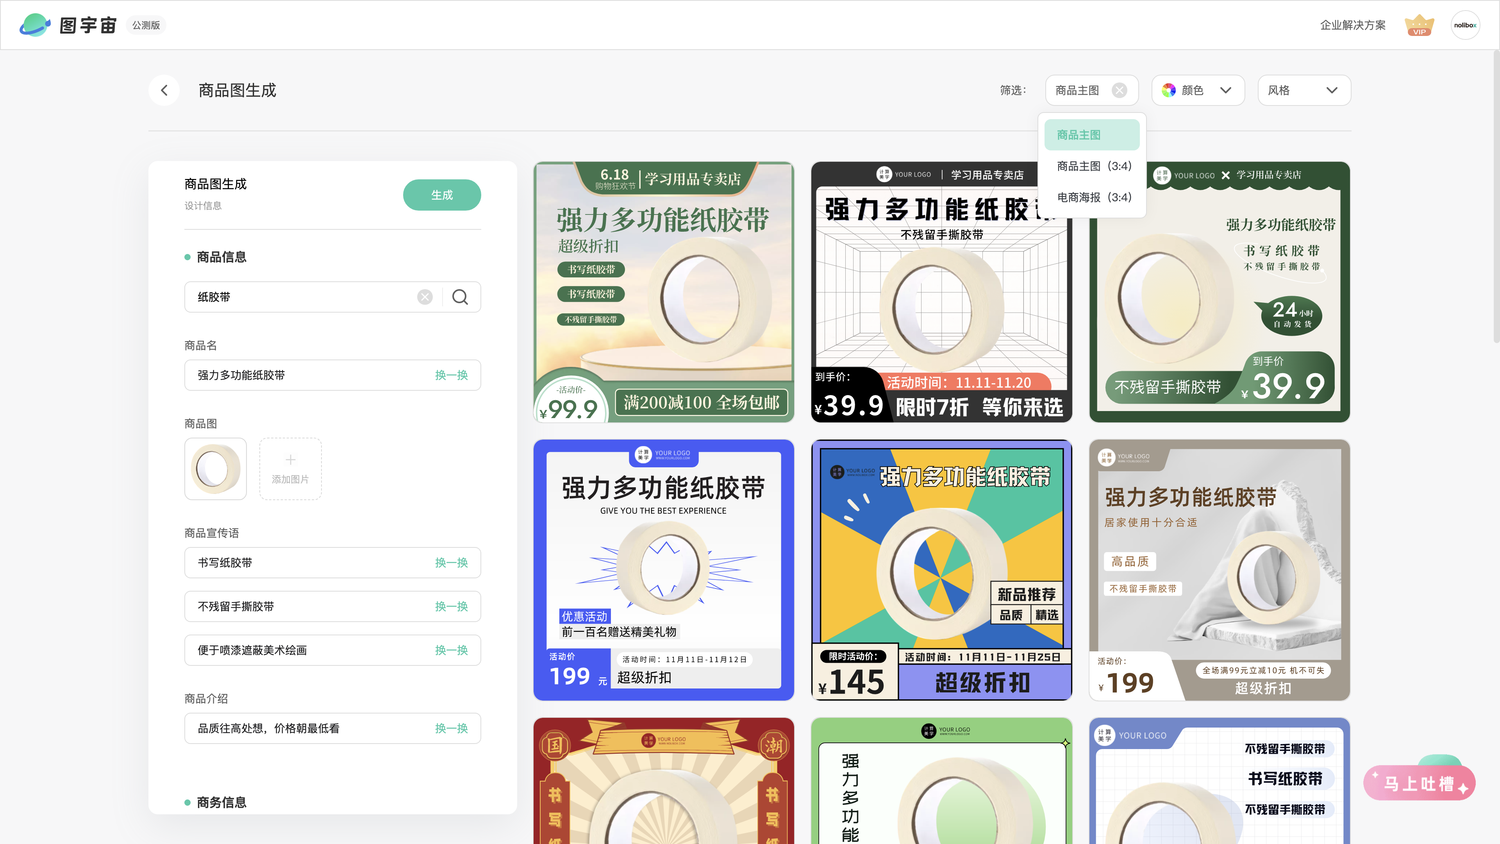Click the color wheel icon in 颜色 filter

1169,90
